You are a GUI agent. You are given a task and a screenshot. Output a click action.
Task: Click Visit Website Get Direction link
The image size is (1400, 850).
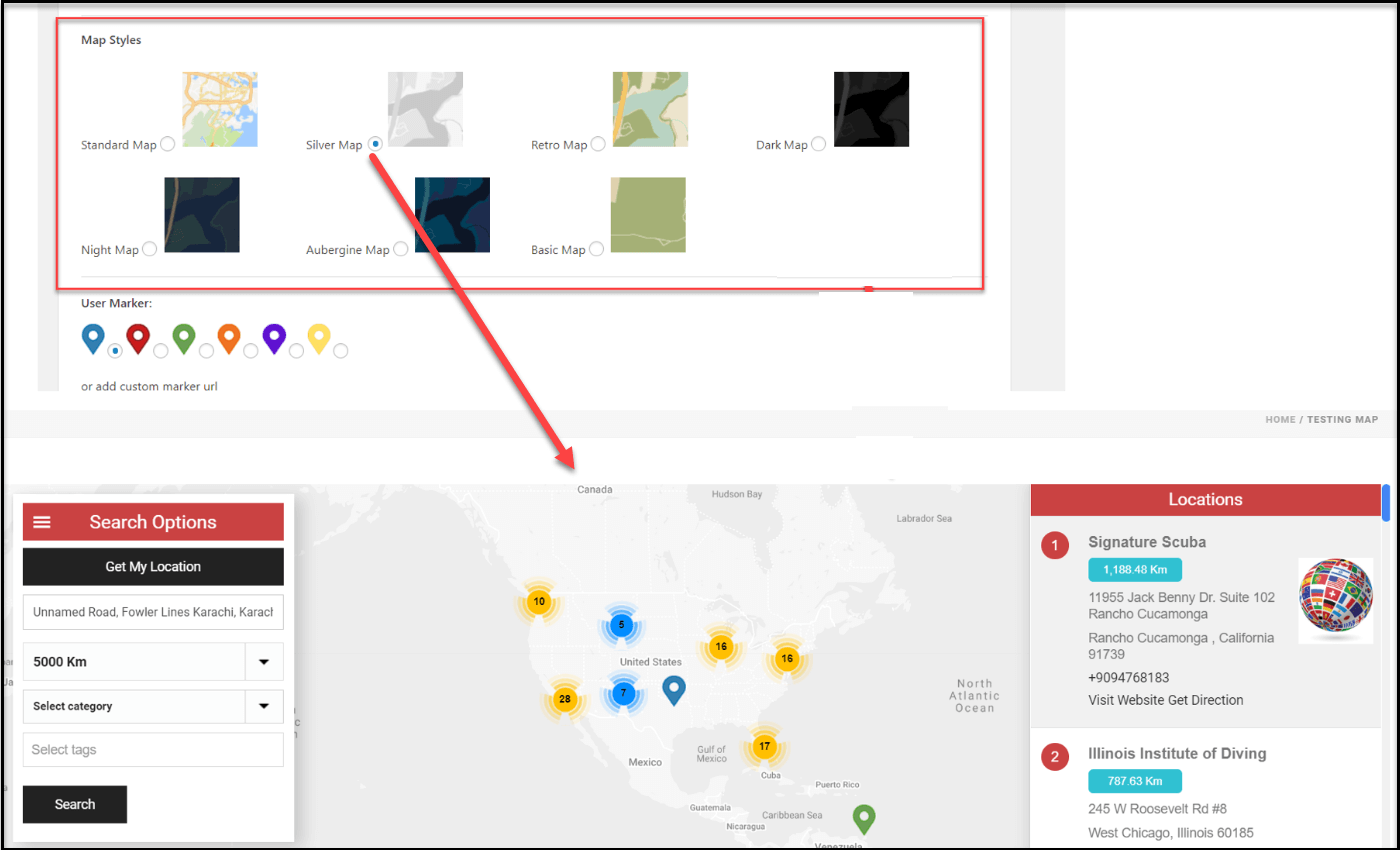(1166, 700)
